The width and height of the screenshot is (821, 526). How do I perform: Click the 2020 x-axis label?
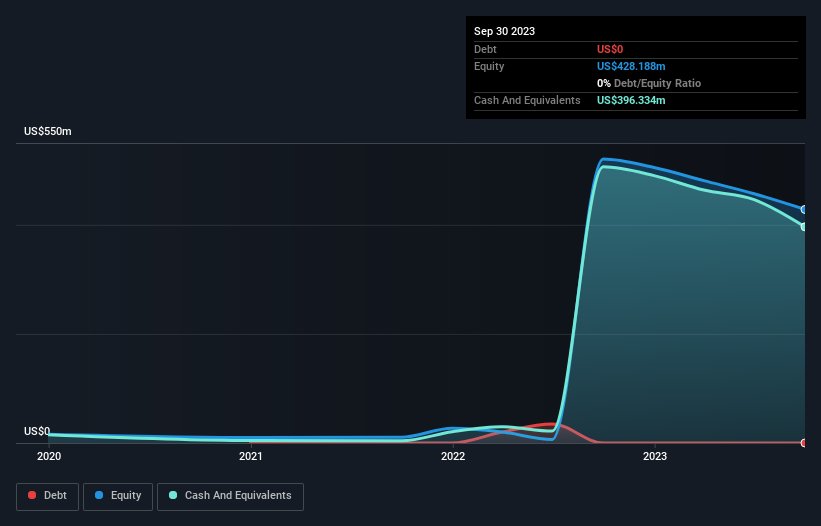click(x=49, y=456)
